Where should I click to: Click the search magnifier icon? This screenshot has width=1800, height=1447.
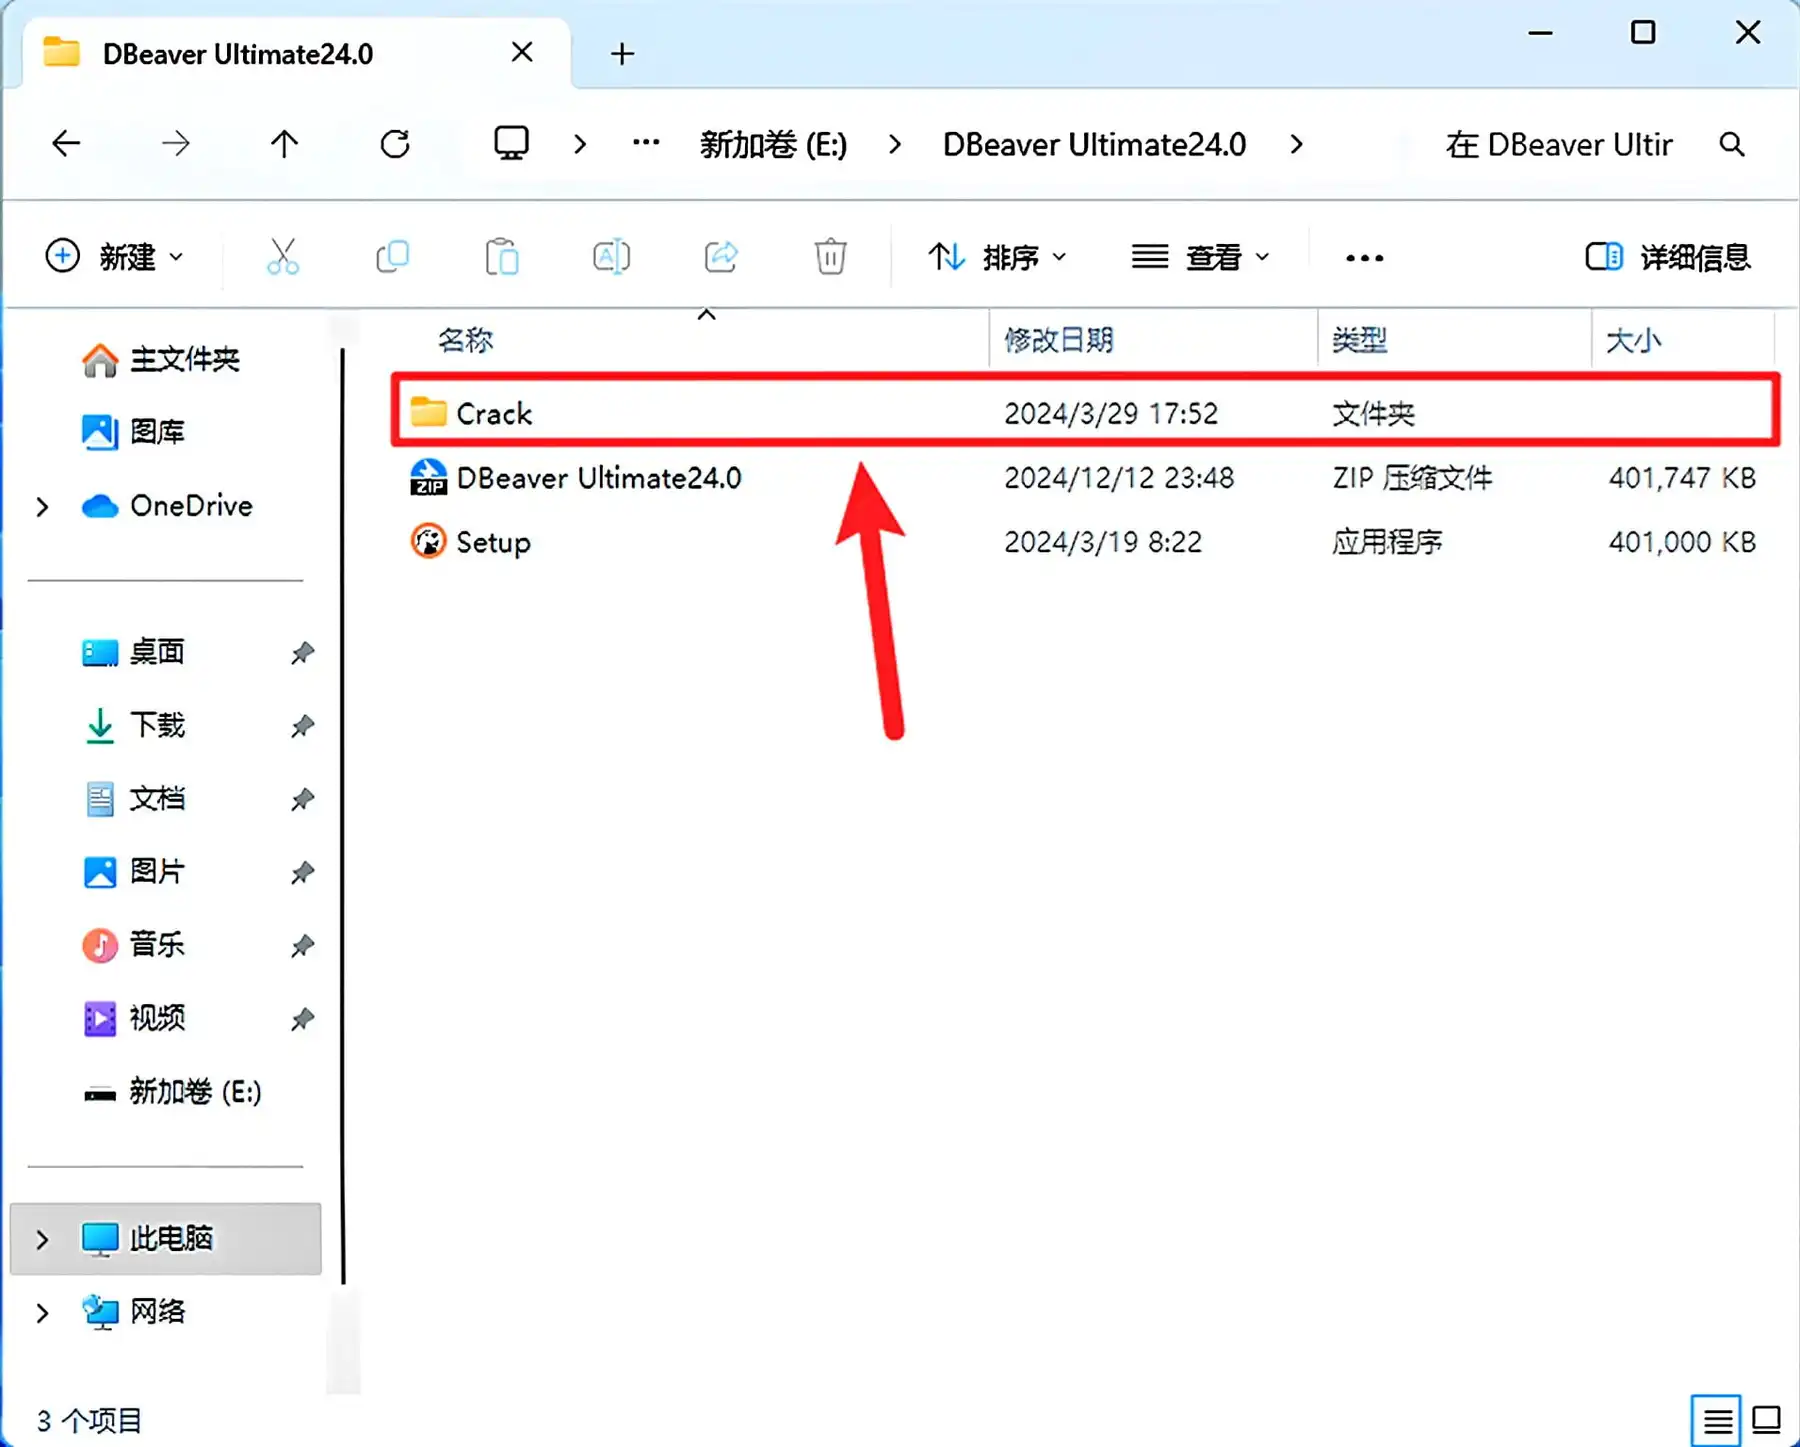[x=1732, y=145]
